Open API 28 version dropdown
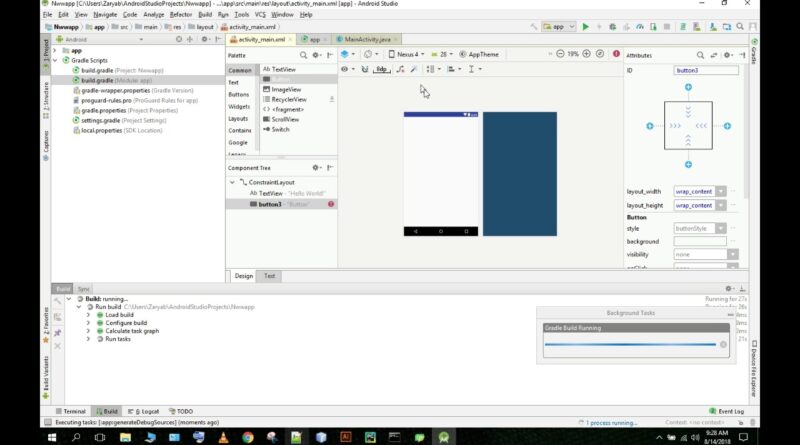 (442, 54)
